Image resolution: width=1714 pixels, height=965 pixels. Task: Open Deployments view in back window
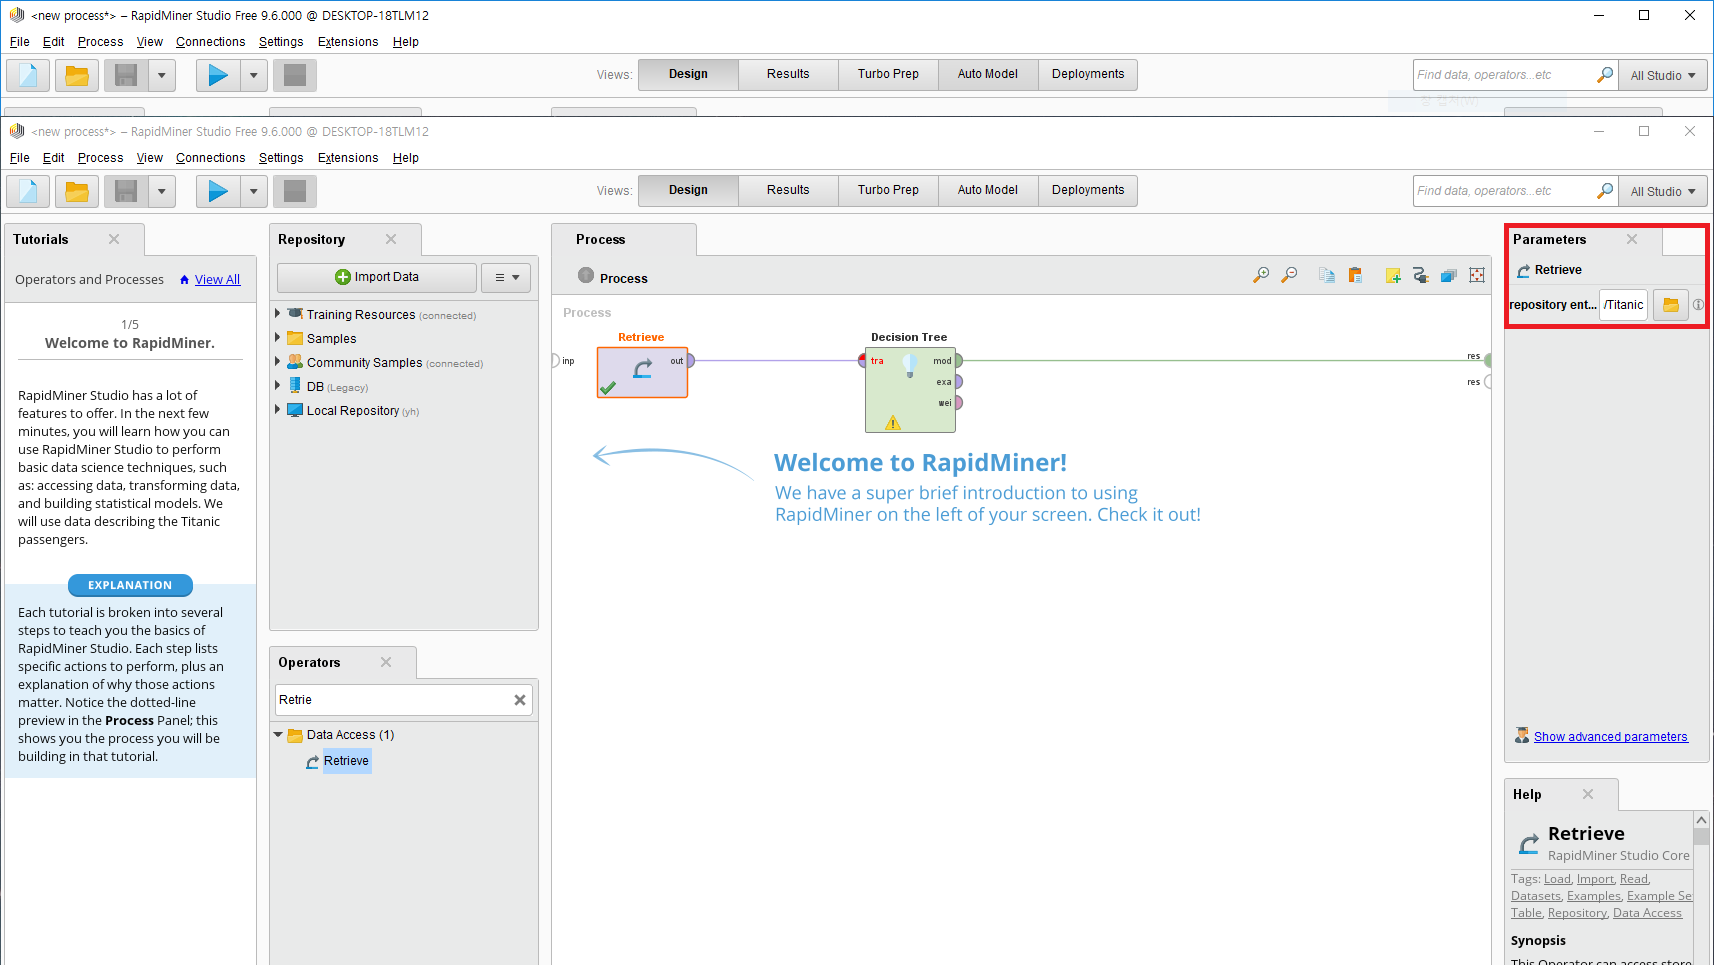1088,74
